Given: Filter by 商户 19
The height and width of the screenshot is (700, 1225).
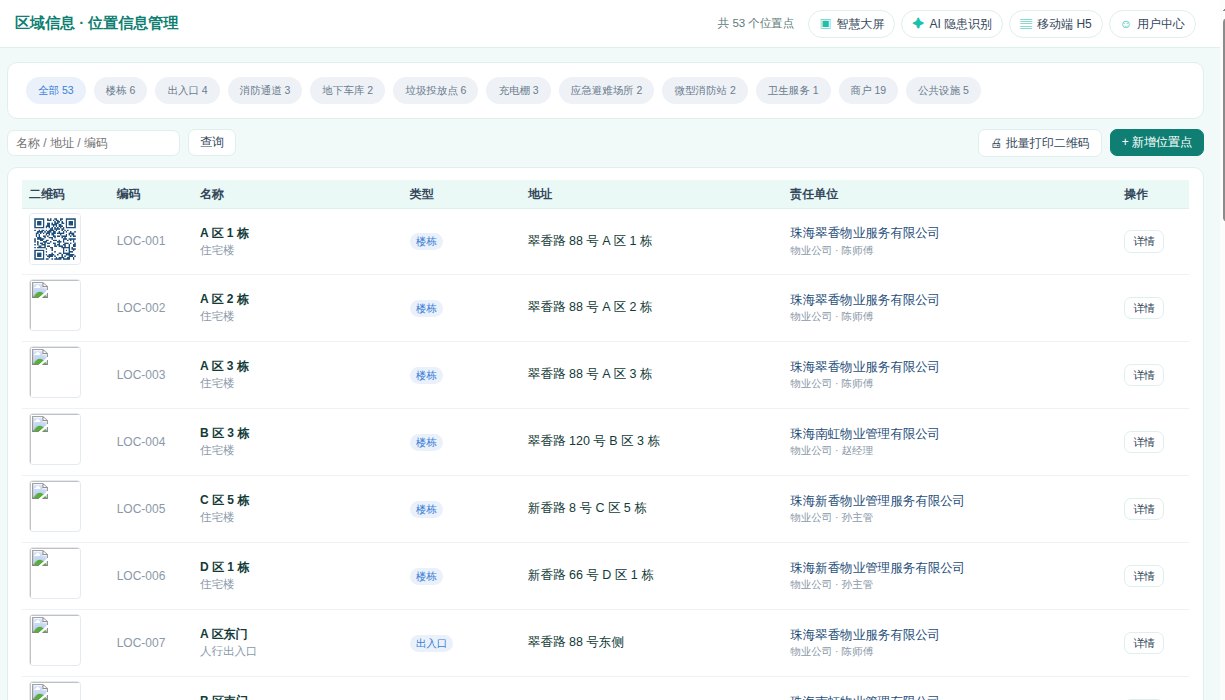Looking at the screenshot, I should [x=868, y=91].
